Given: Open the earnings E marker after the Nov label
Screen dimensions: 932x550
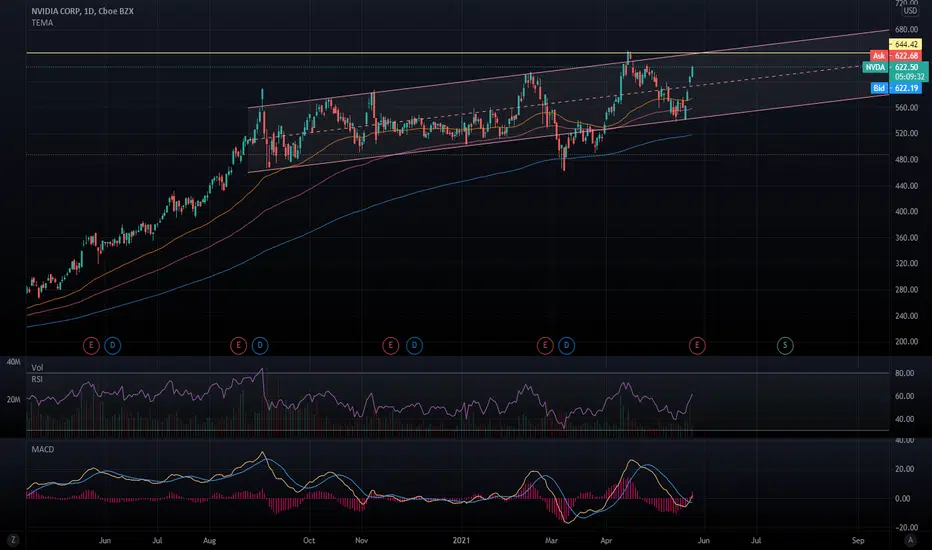Looking at the screenshot, I should 390,345.
